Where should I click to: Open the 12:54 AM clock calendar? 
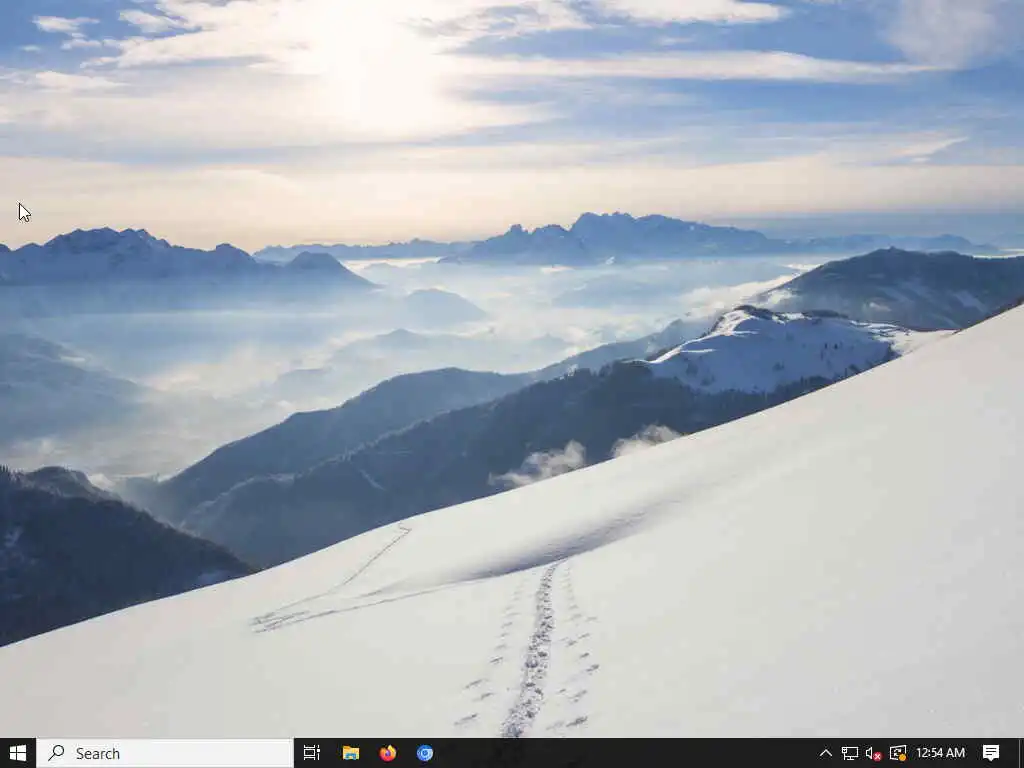pyautogui.click(x=940, y=753)
